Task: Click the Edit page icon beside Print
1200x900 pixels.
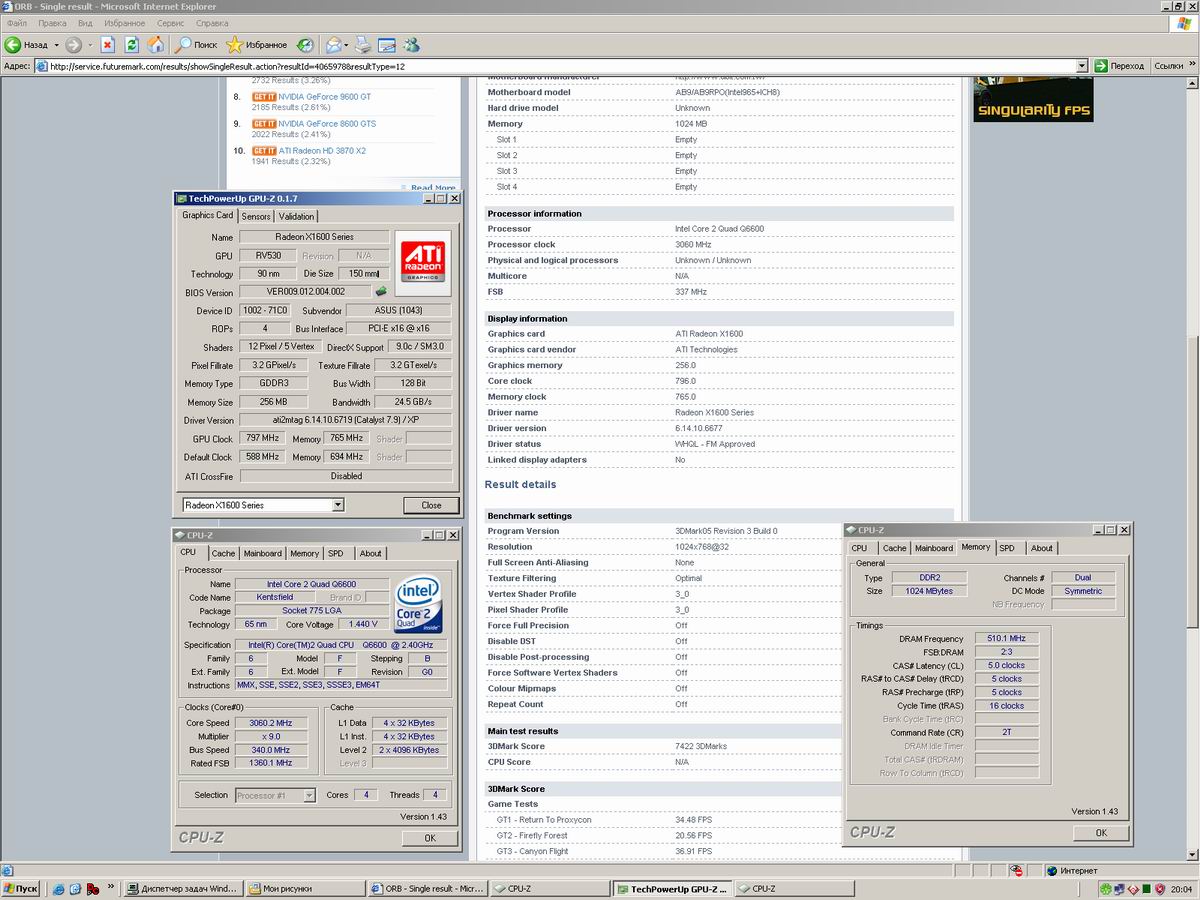Action: pos(387,45)
